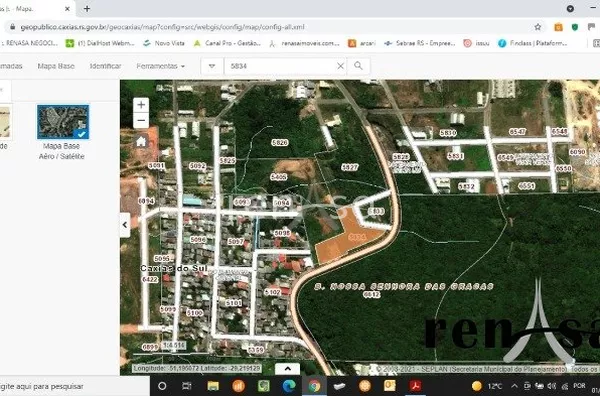Run the search with magnifier icon
Screen dimensions: 600x396
[x=358, y=66]
